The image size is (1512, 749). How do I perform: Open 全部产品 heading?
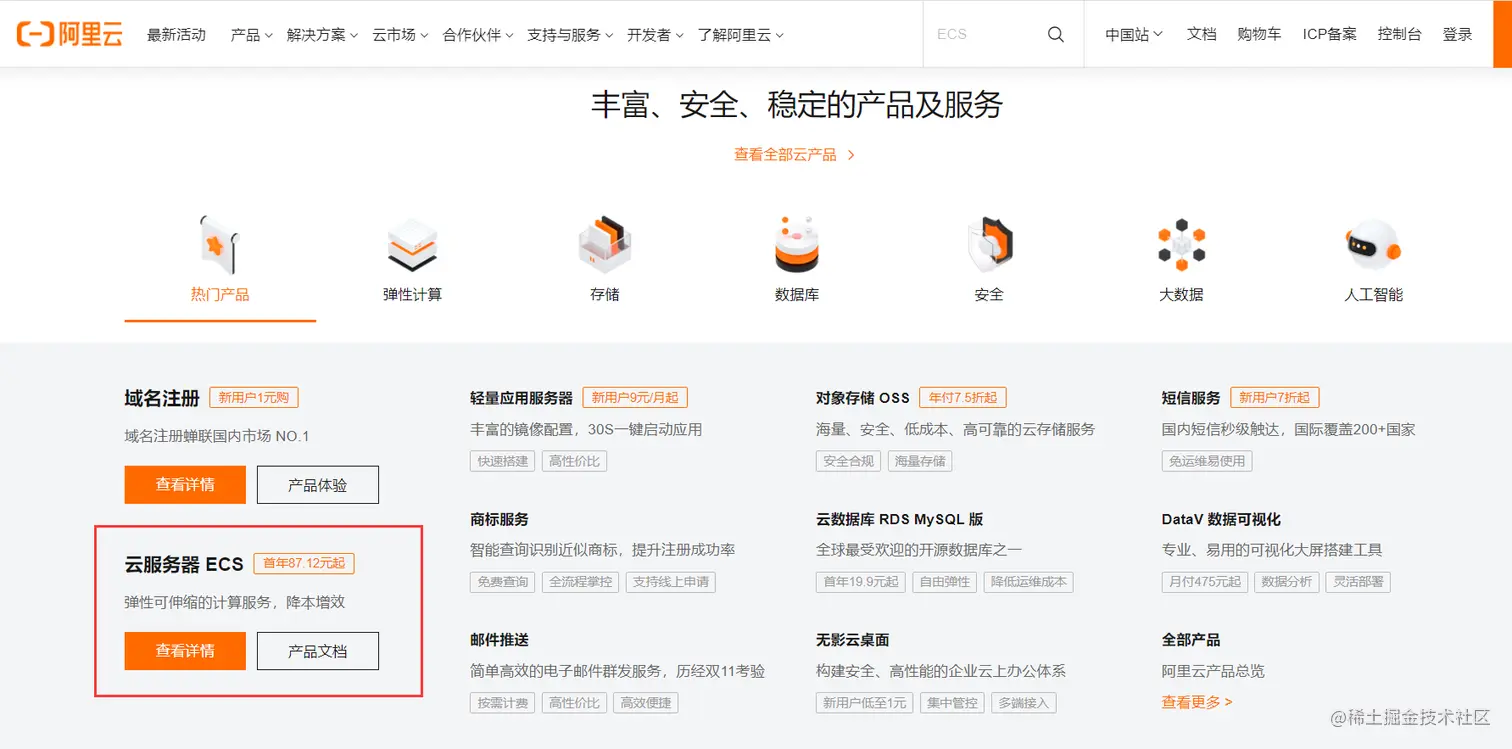click(x=1191, y=640)
